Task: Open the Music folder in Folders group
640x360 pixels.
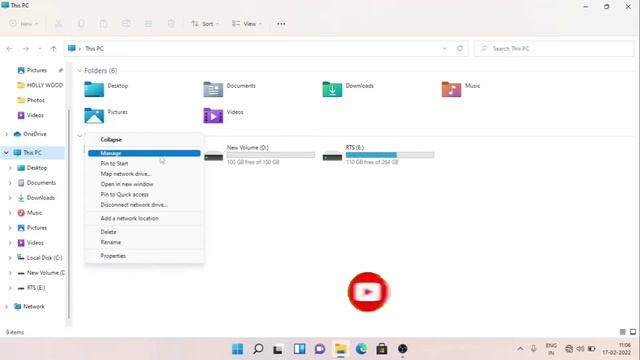Action: 461,89
